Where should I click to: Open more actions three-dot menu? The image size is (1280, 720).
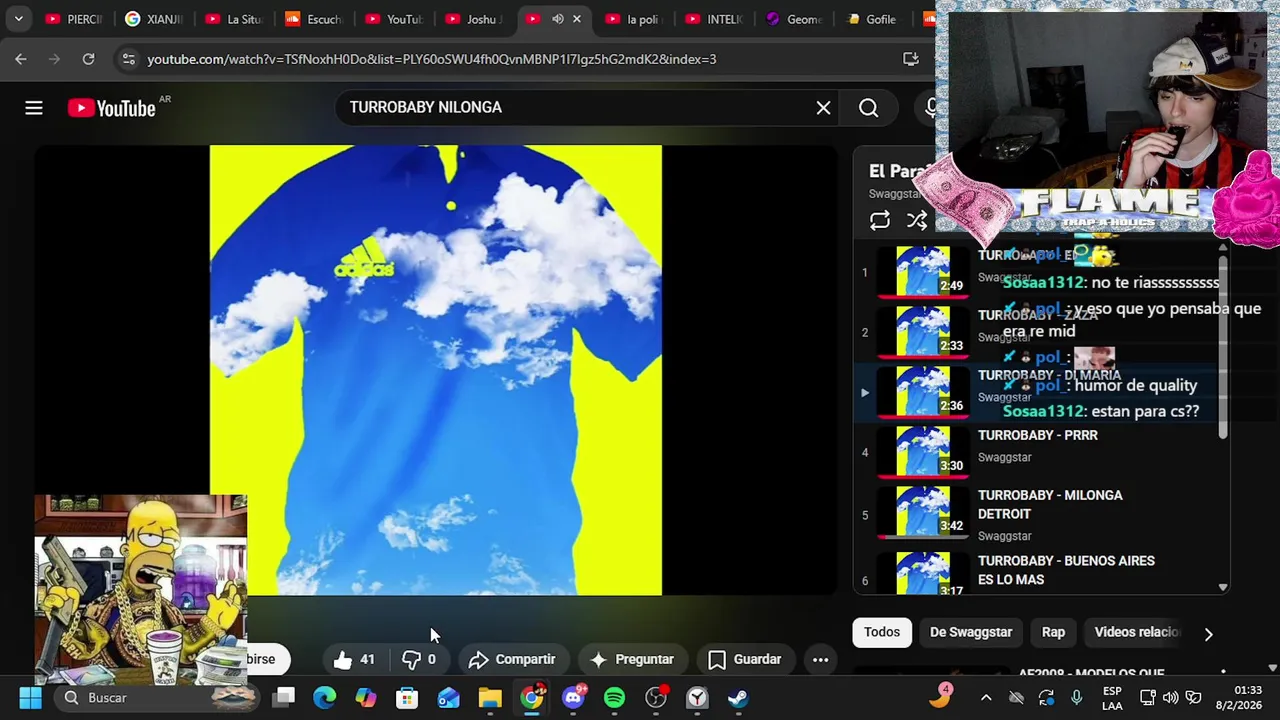(820, 659)
